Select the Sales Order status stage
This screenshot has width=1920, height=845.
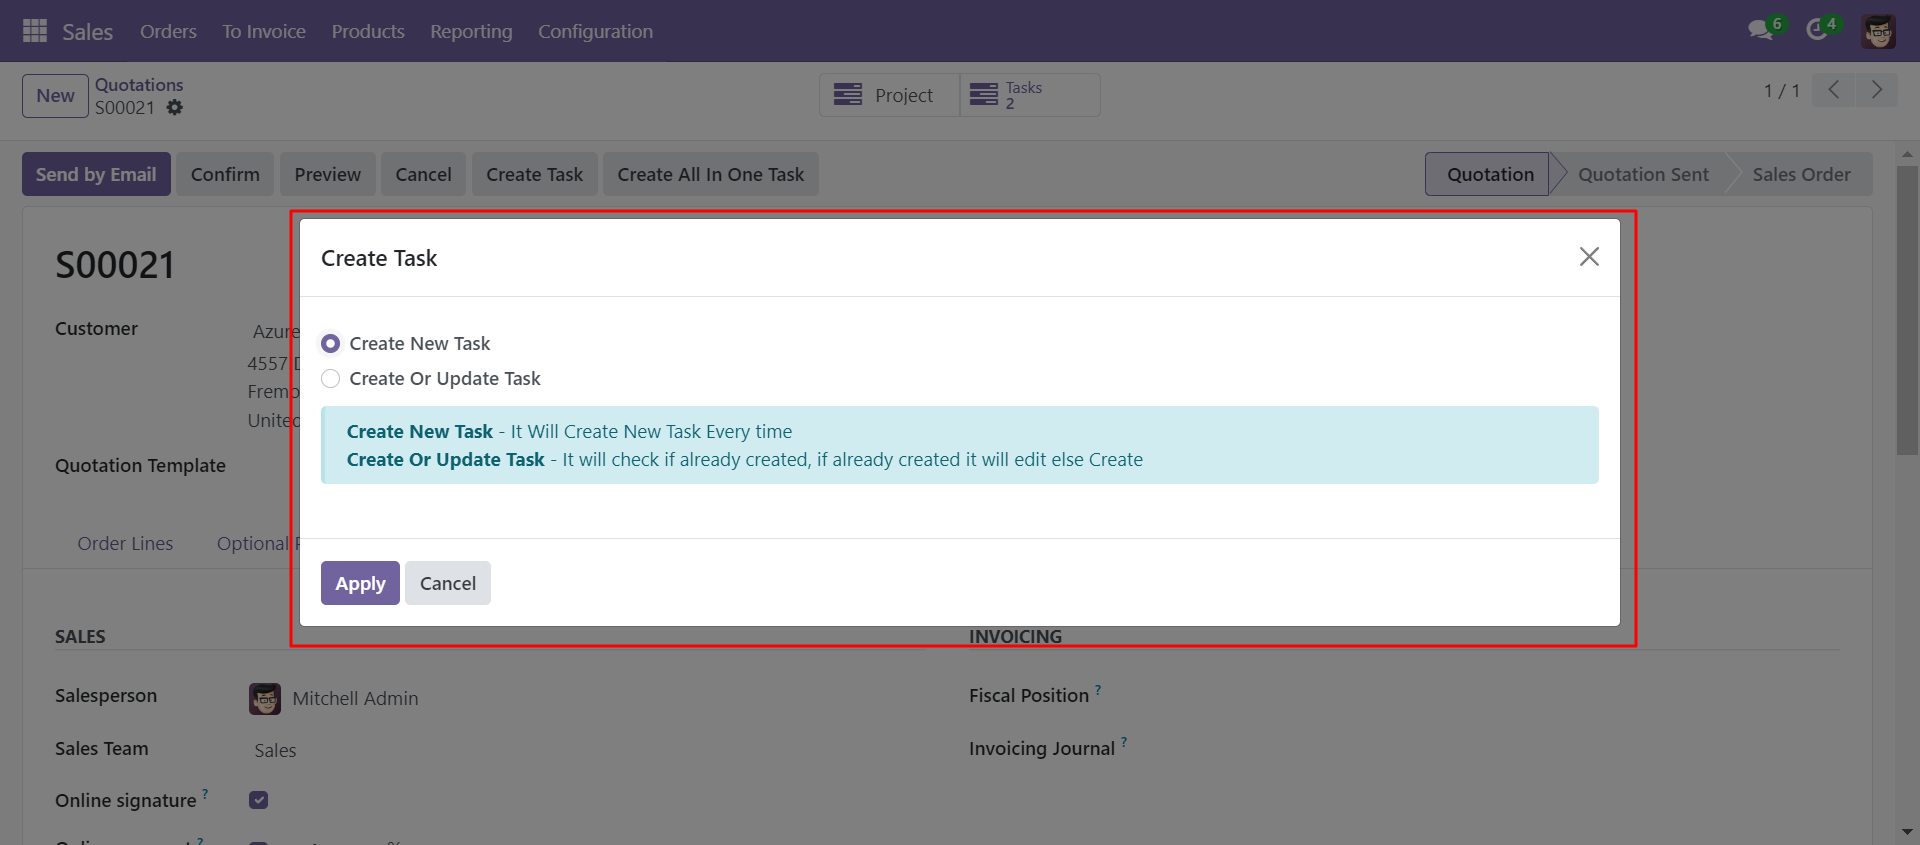[1801, 174]
